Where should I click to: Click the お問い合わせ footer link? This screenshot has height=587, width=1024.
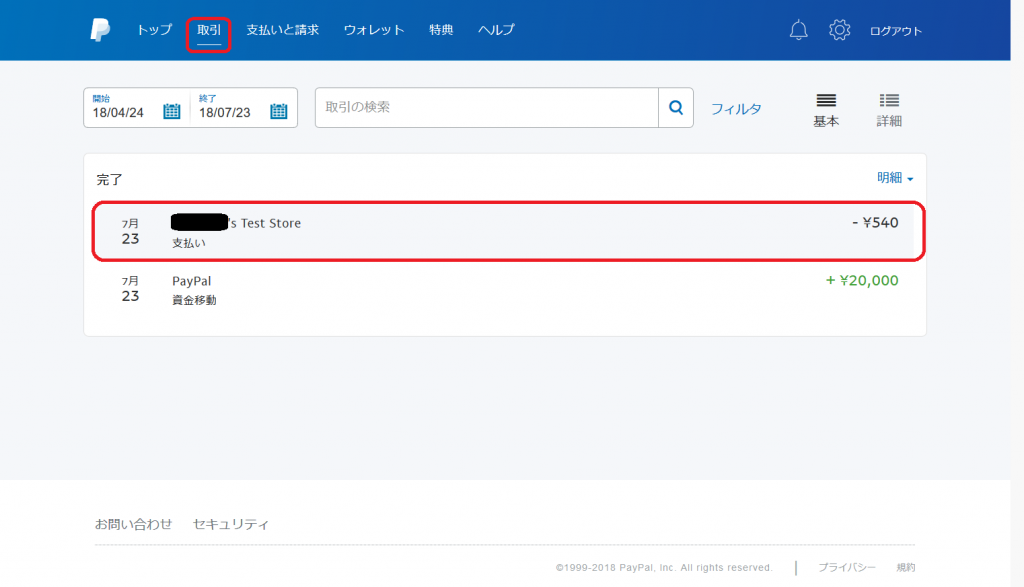[133, 524]
